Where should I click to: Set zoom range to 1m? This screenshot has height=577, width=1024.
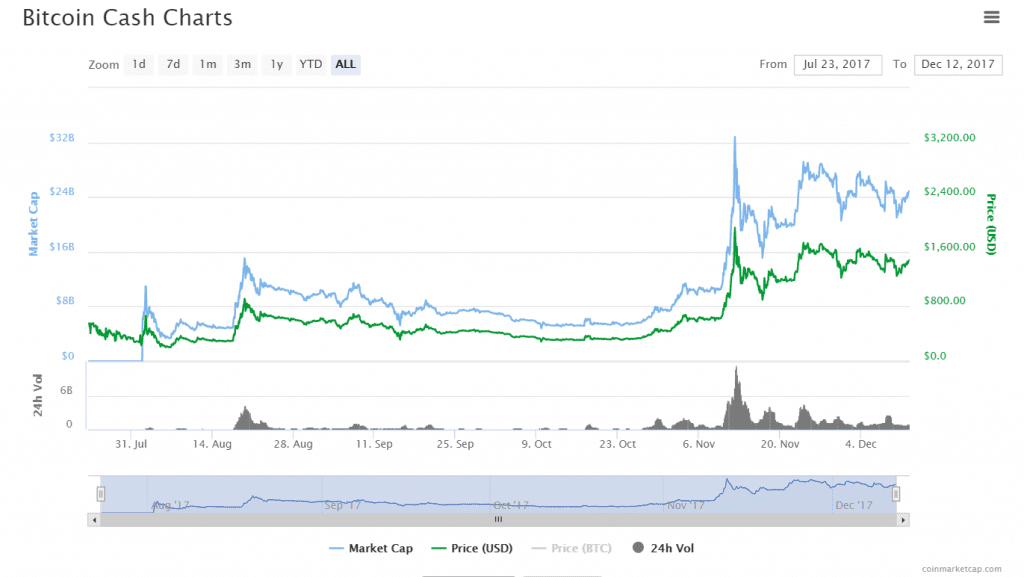208,64
